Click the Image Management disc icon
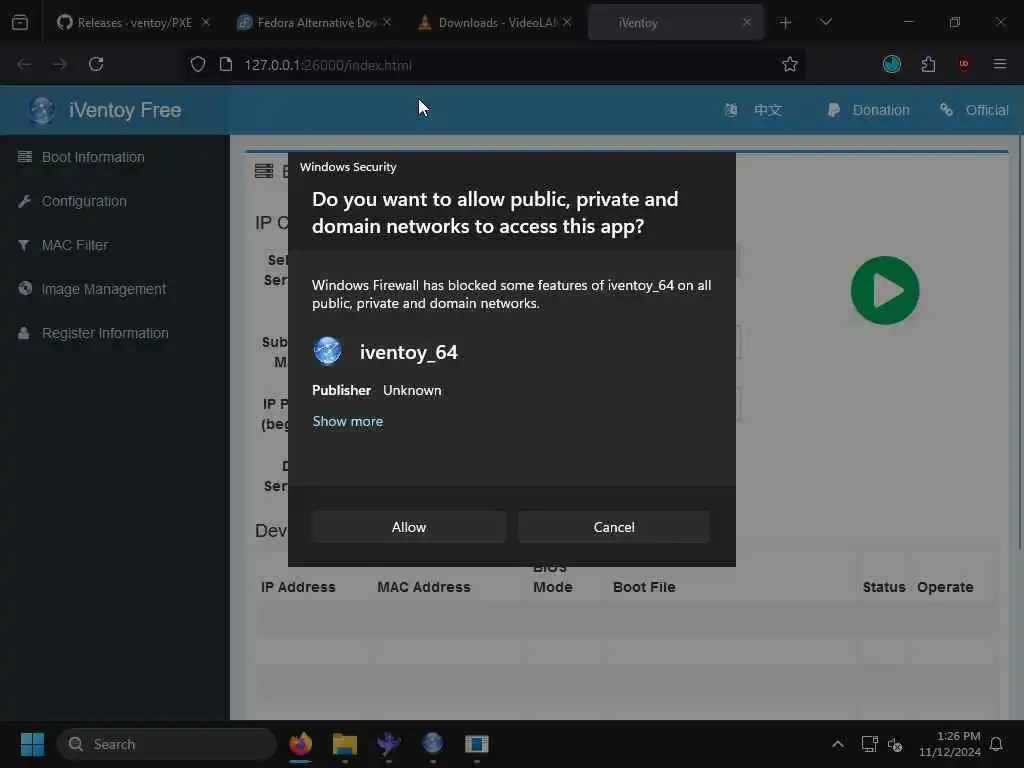This screenshot has width=1024, height=768. point(25,288)
